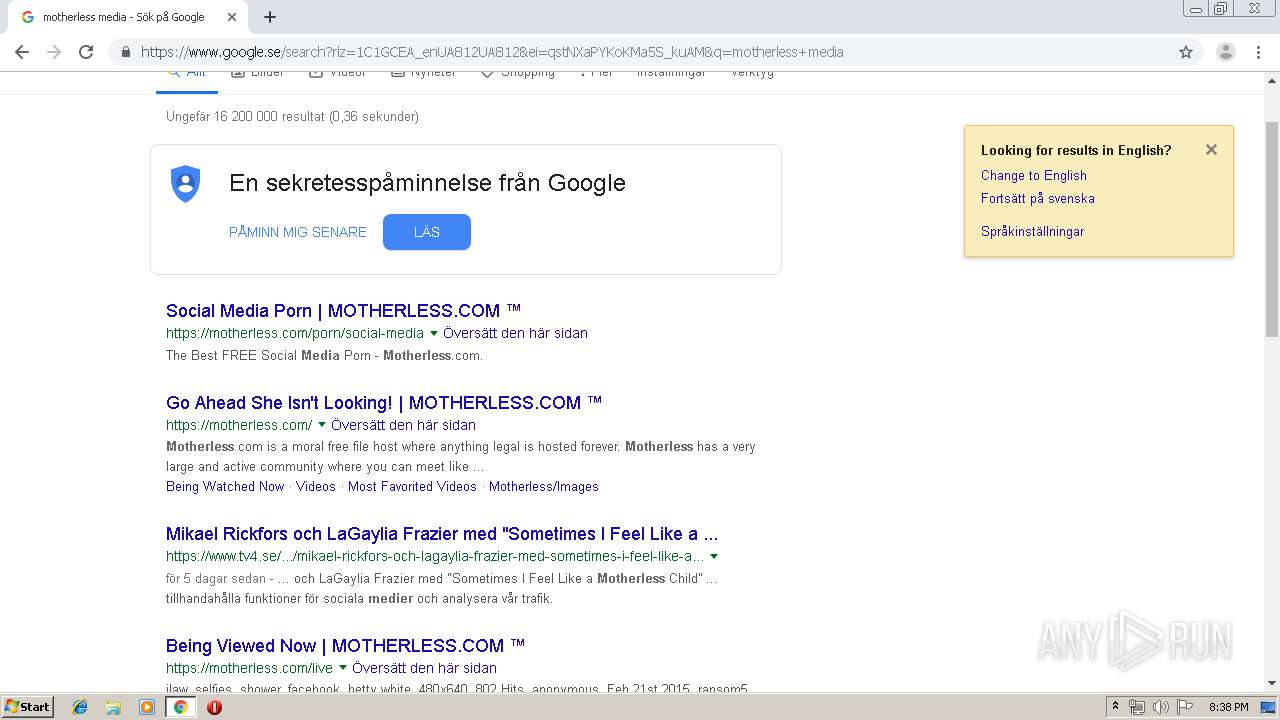Expand dropdown arrow beside https://motherless.com/ URL
Screen dimensions: 1280x720
pyautogui.click(x=322, y=425)
